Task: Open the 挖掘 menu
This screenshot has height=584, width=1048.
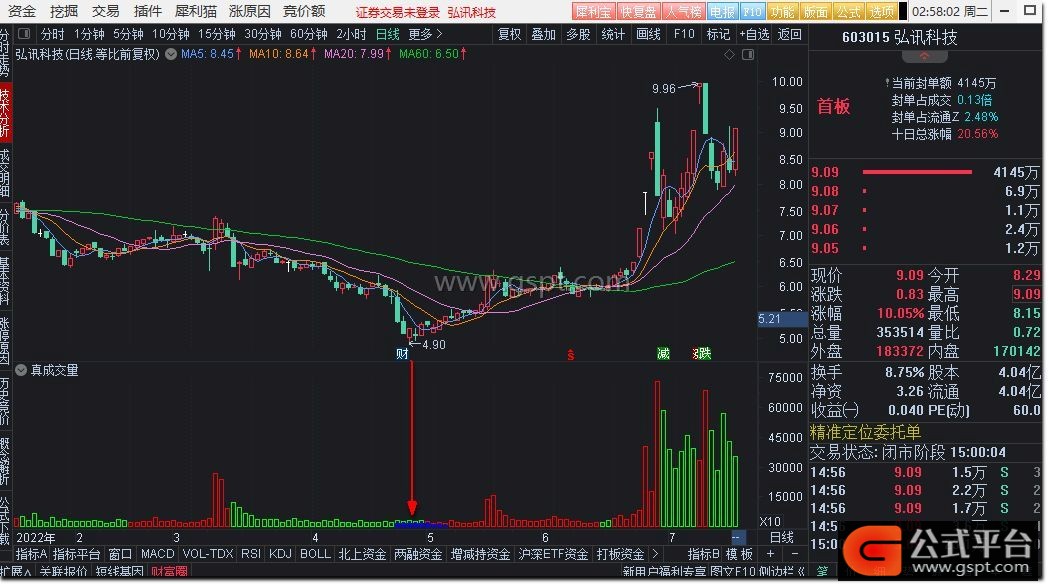Action: [x=64, y=11]
